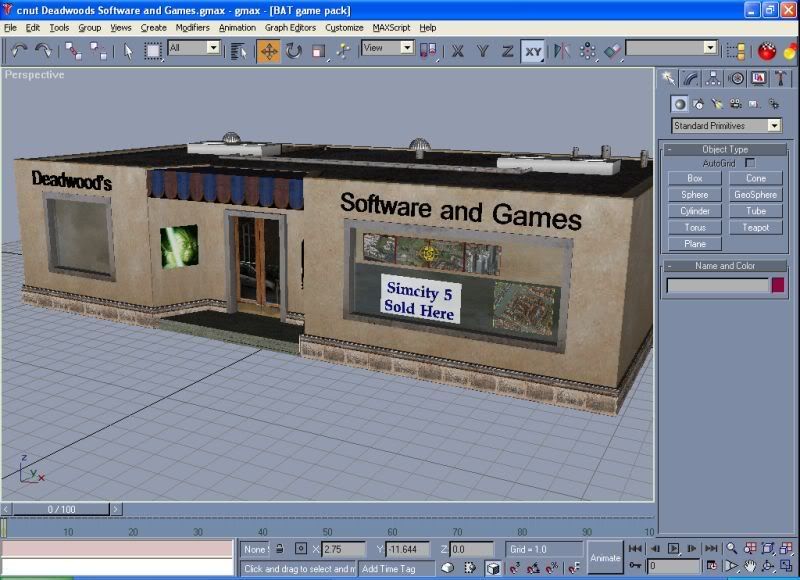Open the Time Configuration icon
This screenshot has height=580, width=800.
(712, 566)
